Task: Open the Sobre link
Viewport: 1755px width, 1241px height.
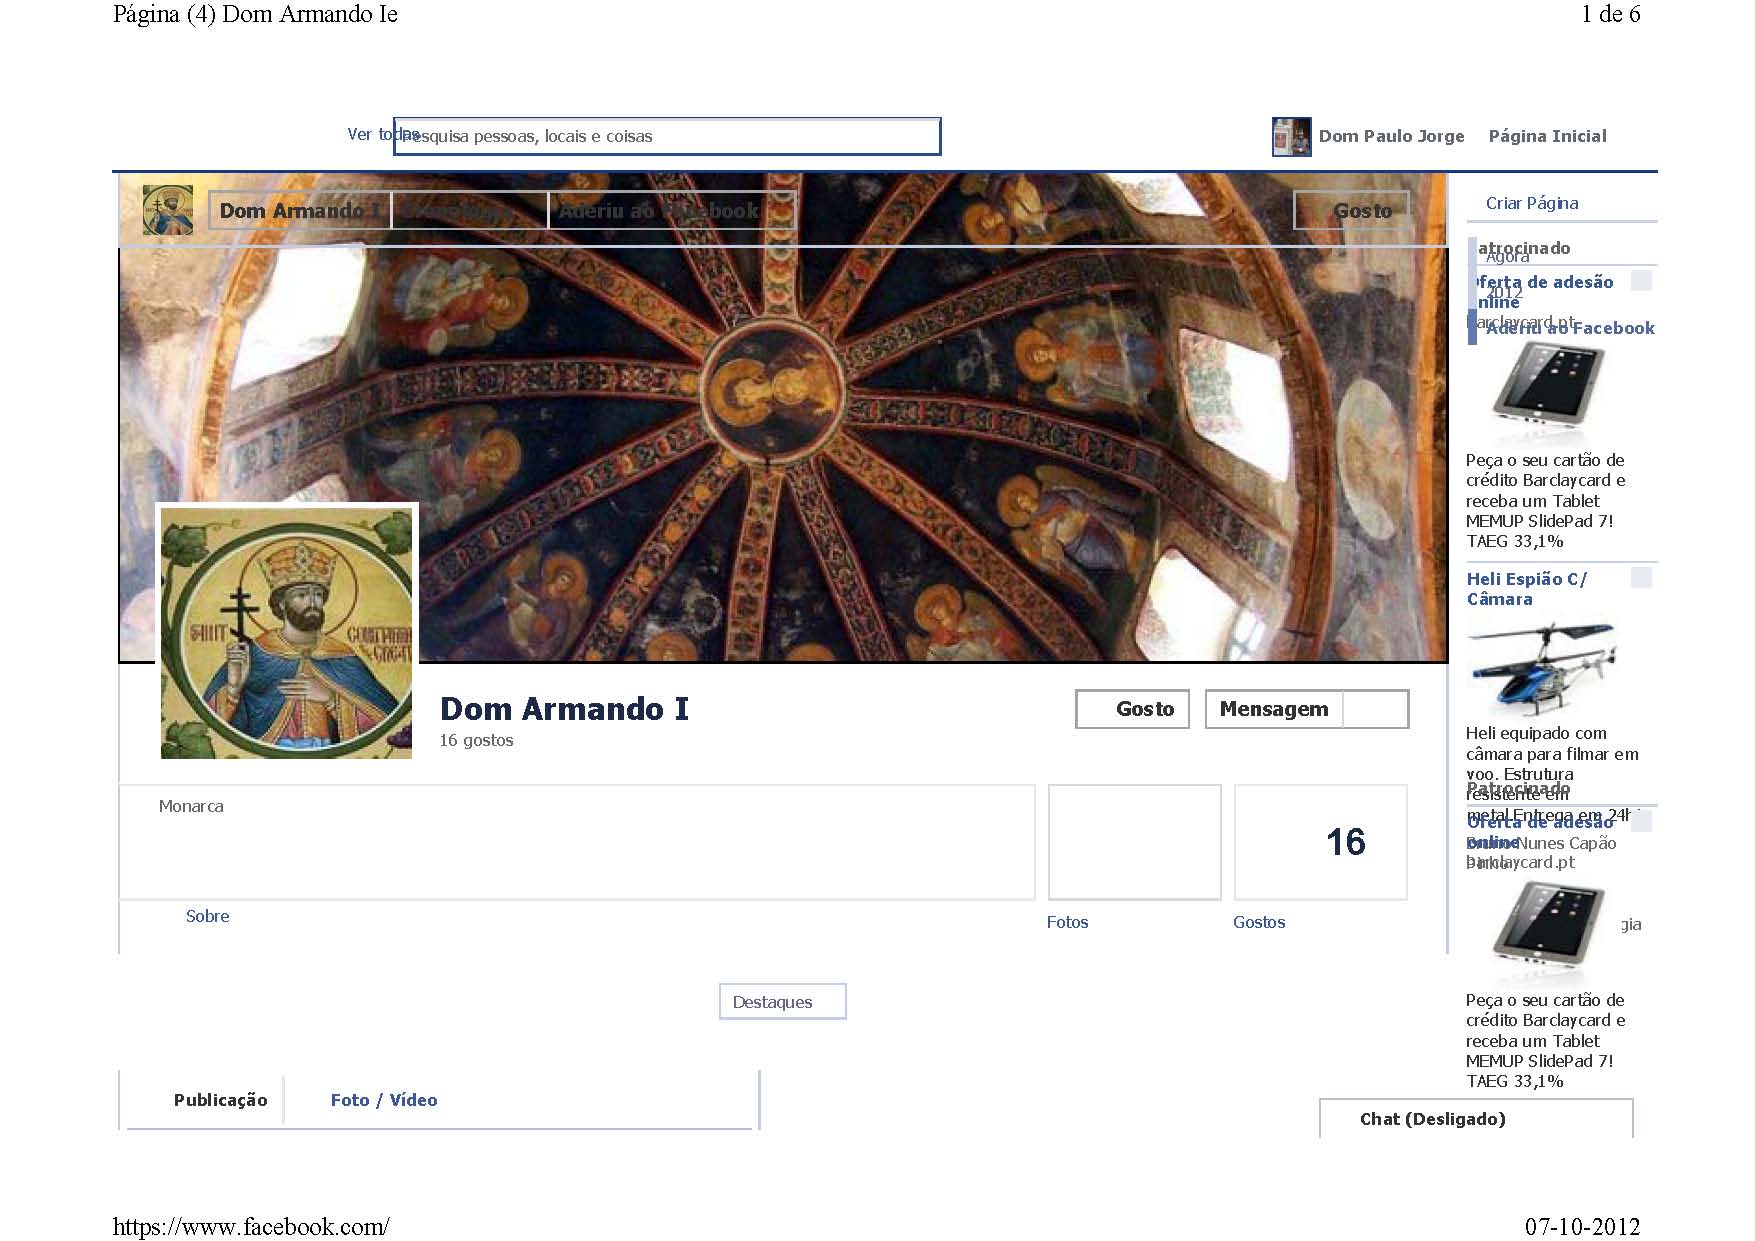Action: 207,916
